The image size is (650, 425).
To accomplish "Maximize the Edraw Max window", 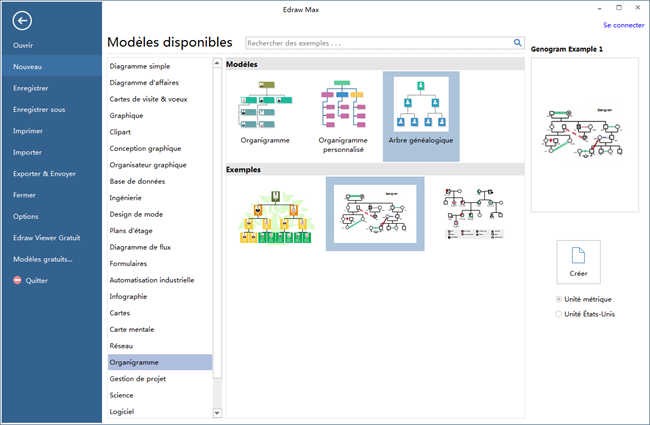I will tap(618, 7).
